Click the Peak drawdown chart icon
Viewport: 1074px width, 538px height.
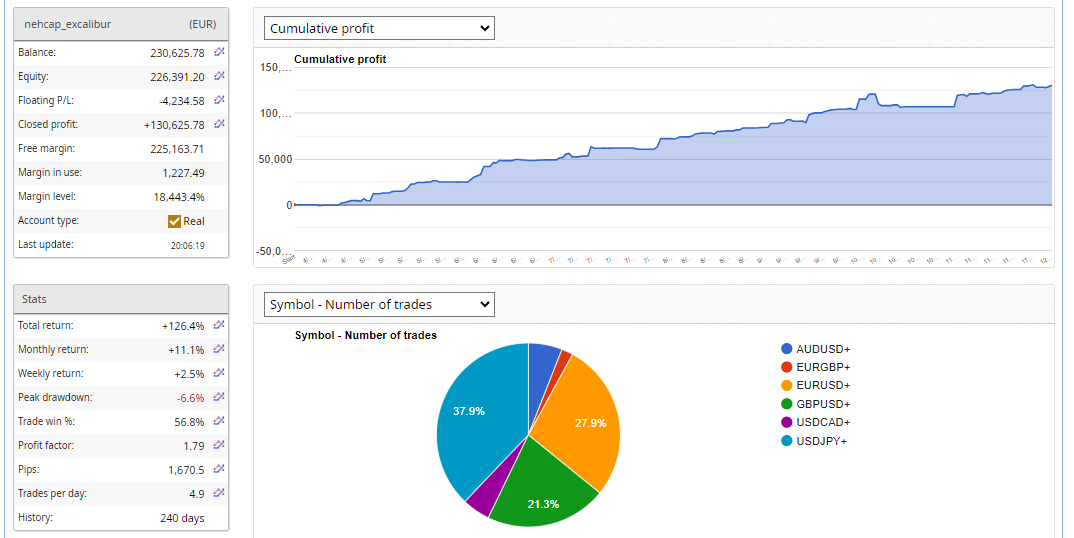click(x=219, y=397)
